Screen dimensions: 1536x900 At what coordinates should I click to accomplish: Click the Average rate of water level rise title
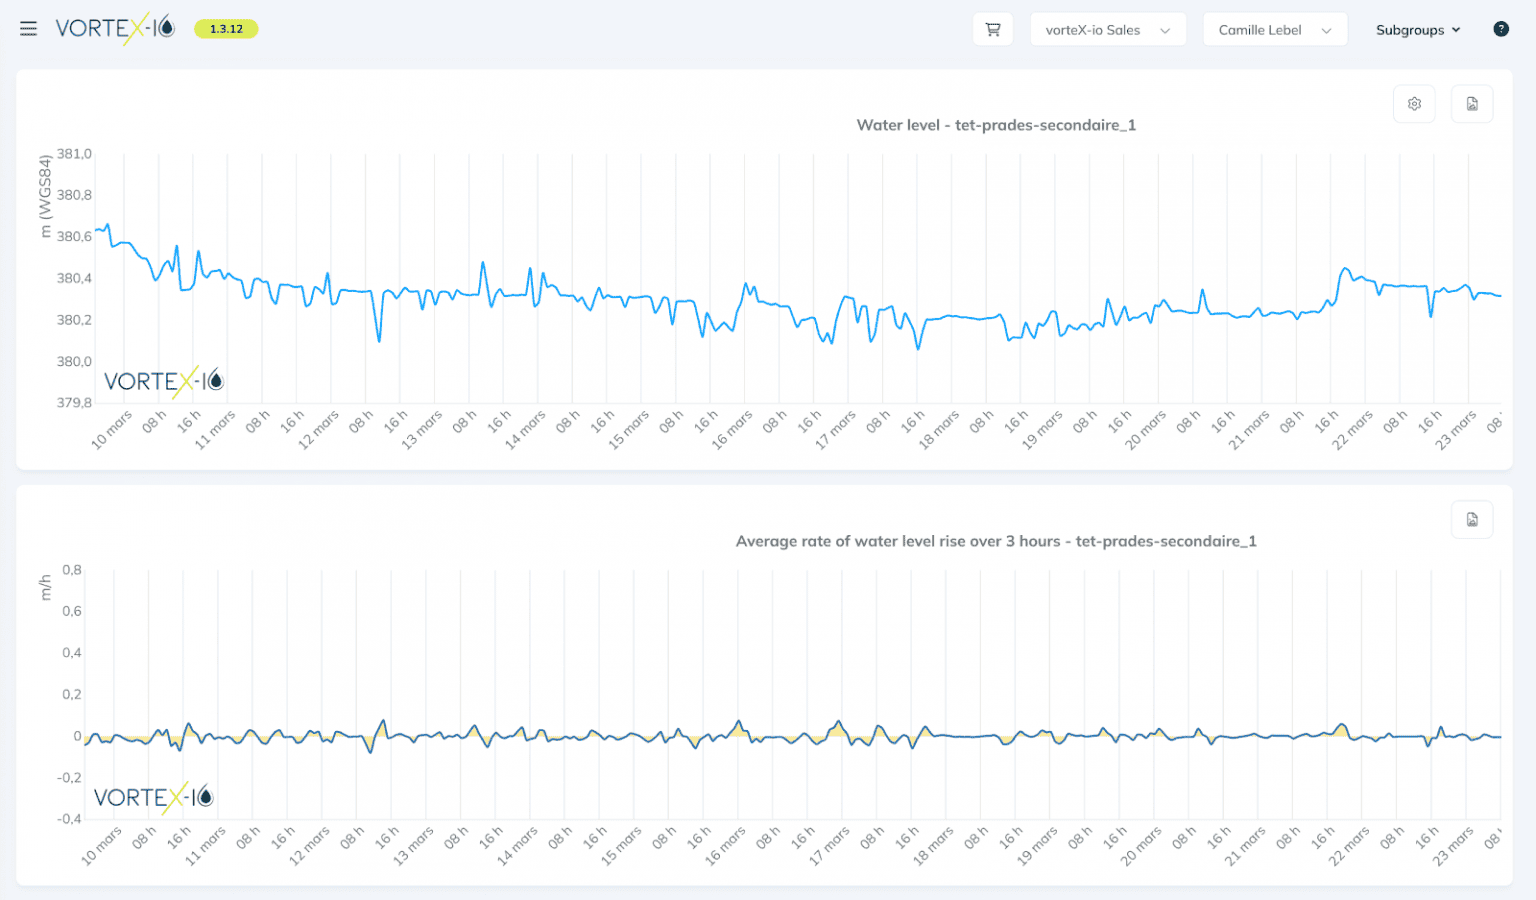(996, 541)
